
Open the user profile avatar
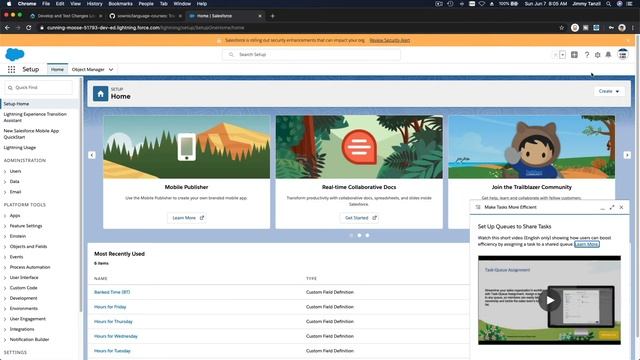point(622,54)
